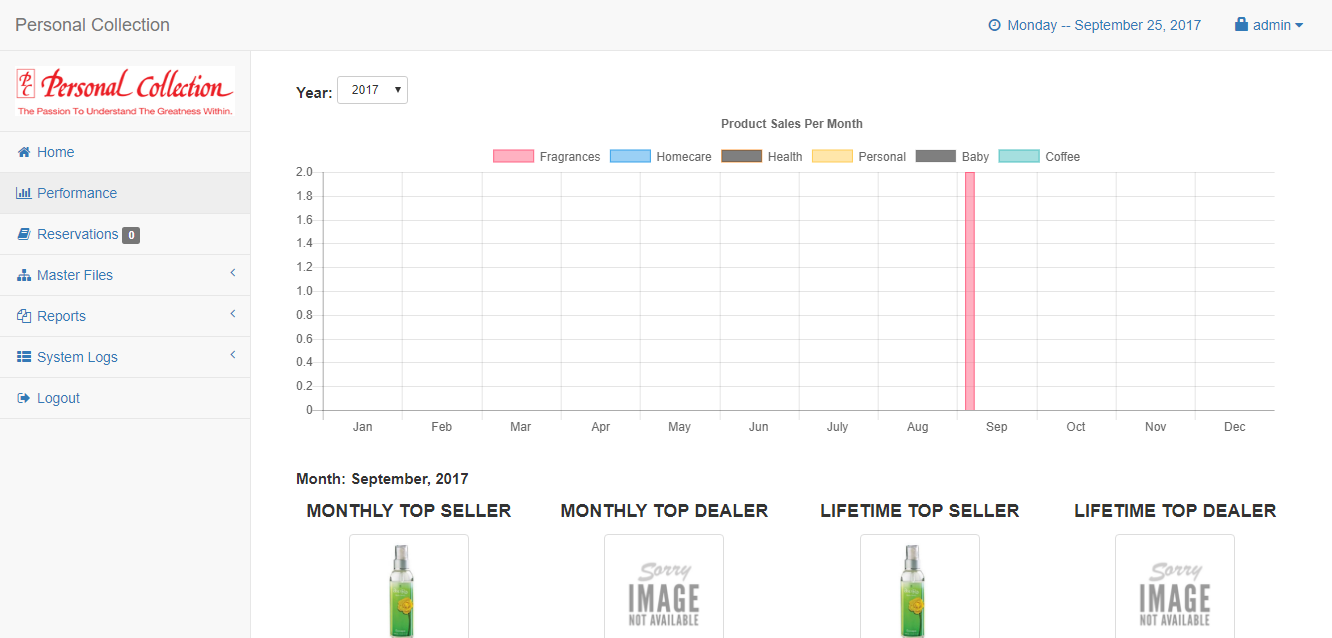This screenshot has width=1332, height=638.
Task: Click the Reservations count badge
Action: click(131, 235)
